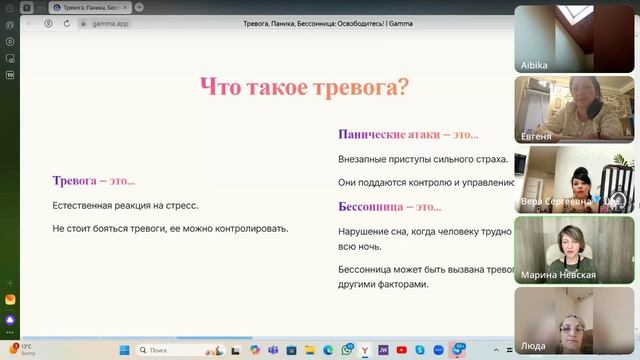Open the Windows Start menu
The image size is (640, 360).
124,350
